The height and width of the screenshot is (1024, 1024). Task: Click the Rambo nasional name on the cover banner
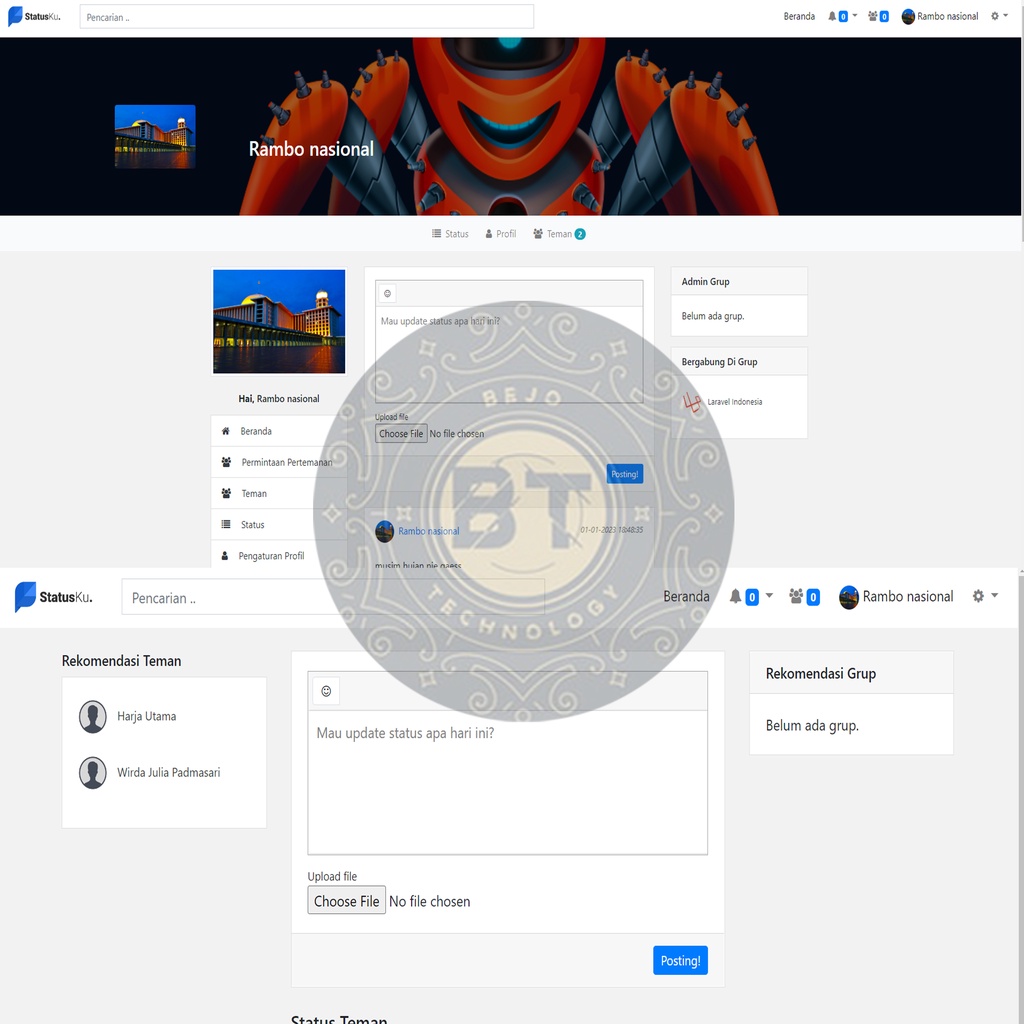(x=312, y=149)
